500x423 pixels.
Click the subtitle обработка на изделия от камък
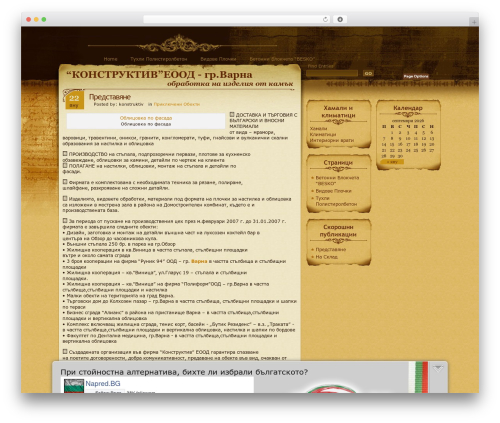[x=230, y=84]
